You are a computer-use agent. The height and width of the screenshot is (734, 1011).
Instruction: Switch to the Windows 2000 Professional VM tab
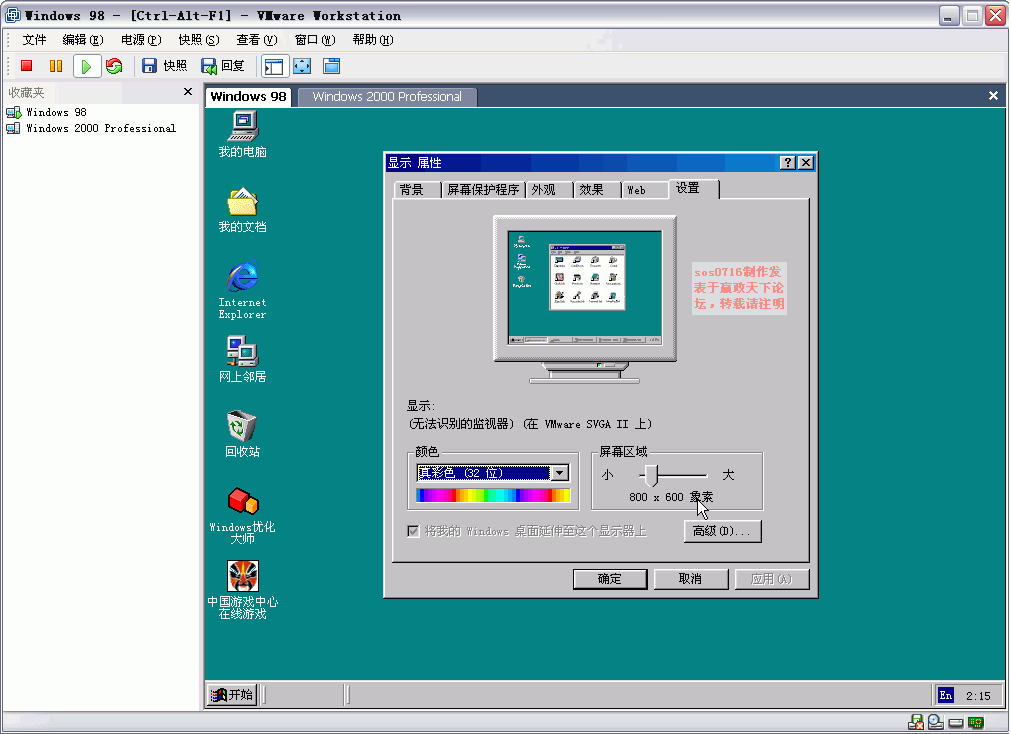387,97
